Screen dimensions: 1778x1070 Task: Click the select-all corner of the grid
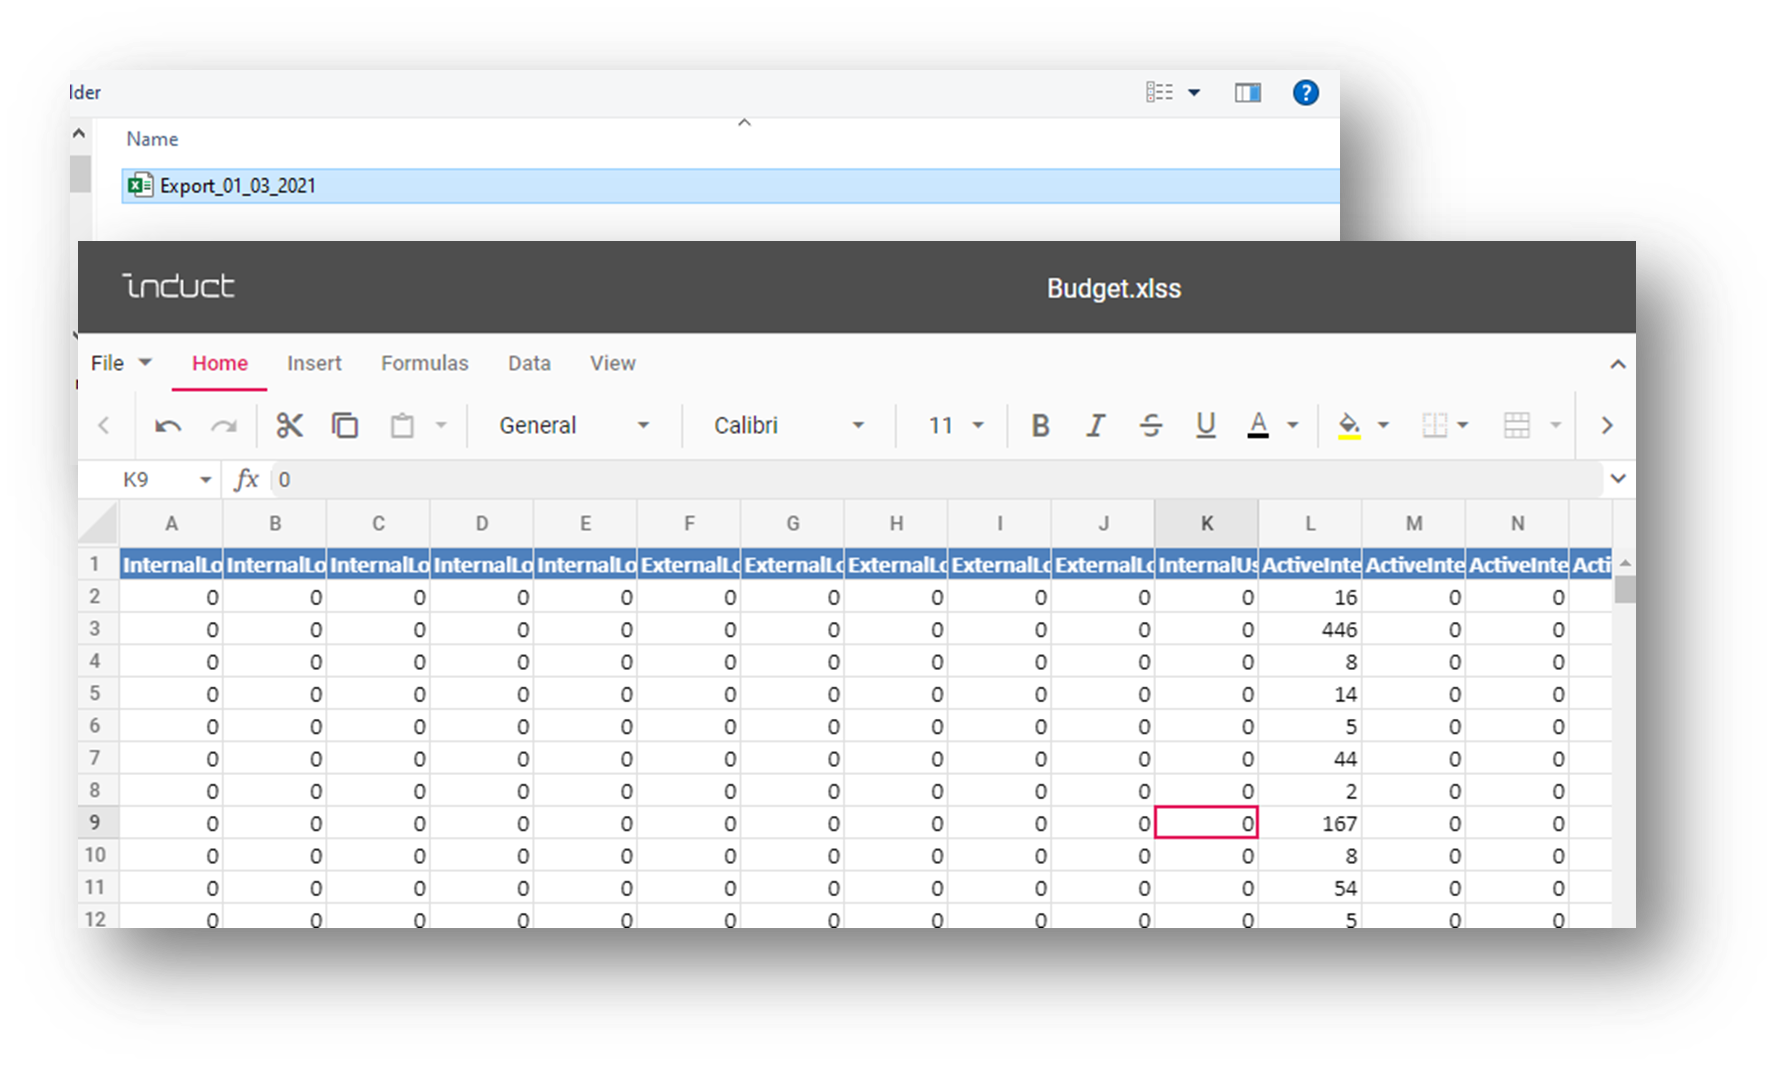[98, 523]
